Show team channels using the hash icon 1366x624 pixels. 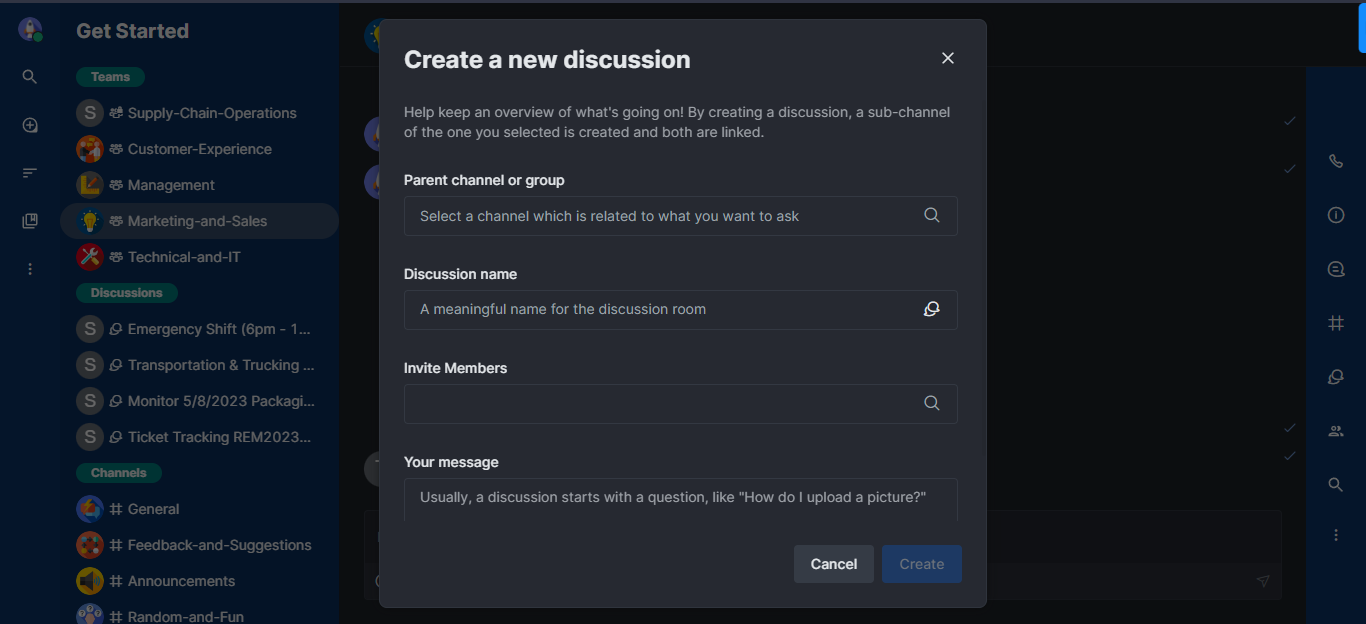coord(1335,323)
